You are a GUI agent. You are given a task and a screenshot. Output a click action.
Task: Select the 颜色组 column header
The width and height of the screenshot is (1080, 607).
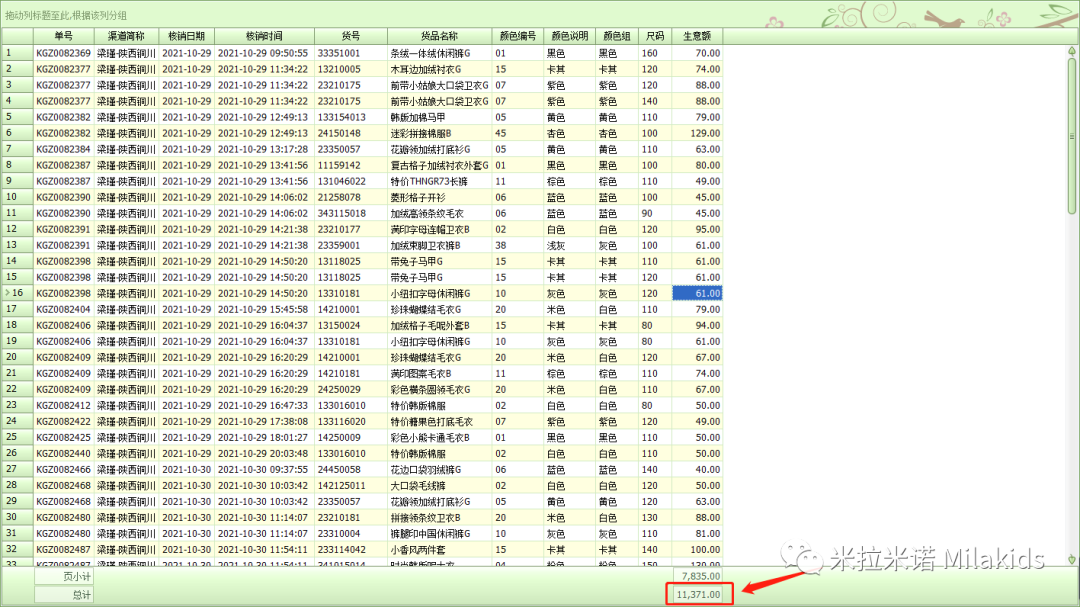click(x=616, y=36)
